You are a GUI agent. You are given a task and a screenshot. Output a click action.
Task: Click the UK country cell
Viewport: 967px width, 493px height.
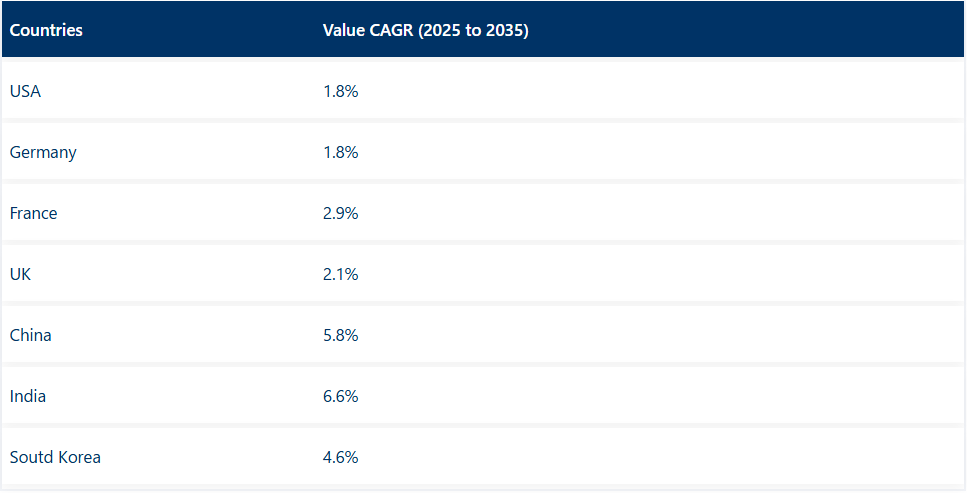tap(20, 274)
